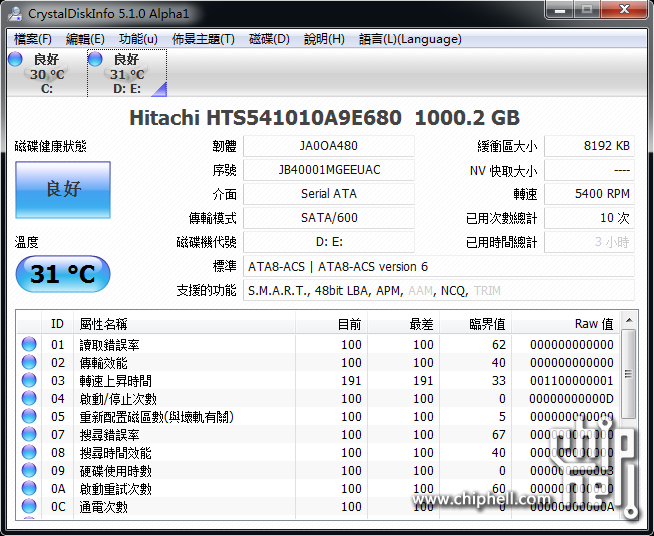Click the 屬性名稱 column header
654x536 pixels.
point(185,324)
